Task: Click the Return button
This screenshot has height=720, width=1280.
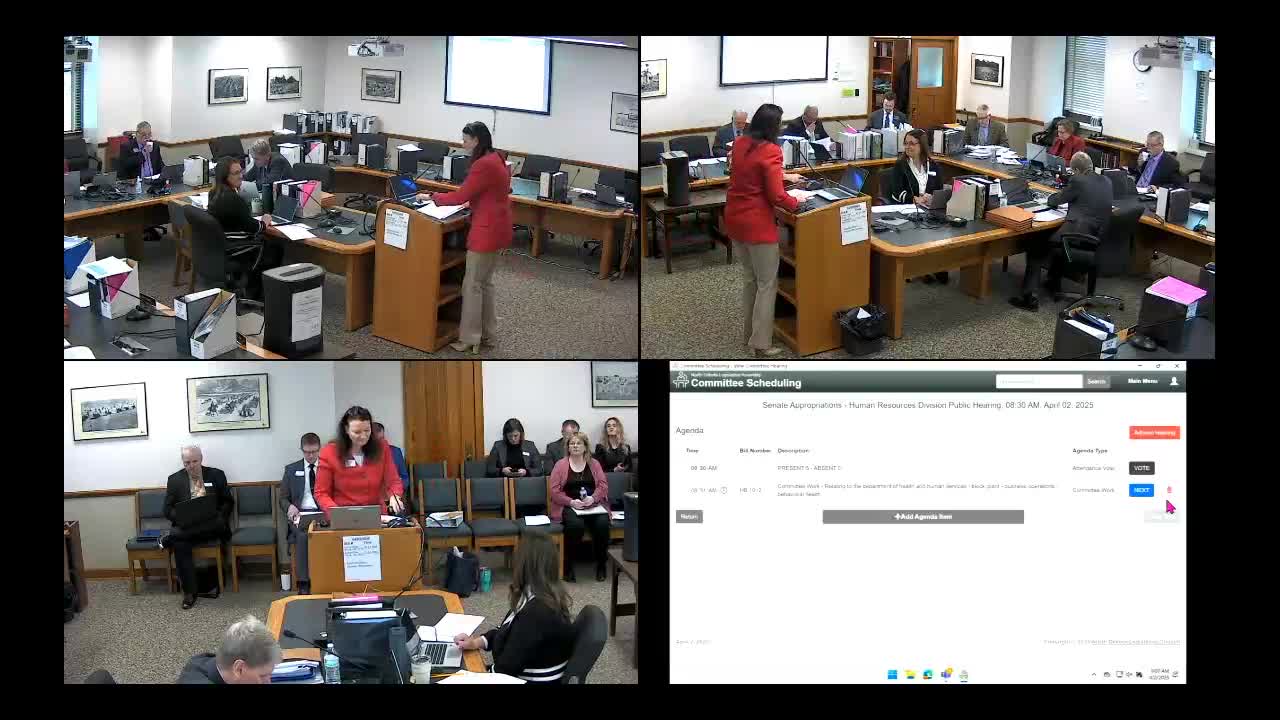Action: 689,516
